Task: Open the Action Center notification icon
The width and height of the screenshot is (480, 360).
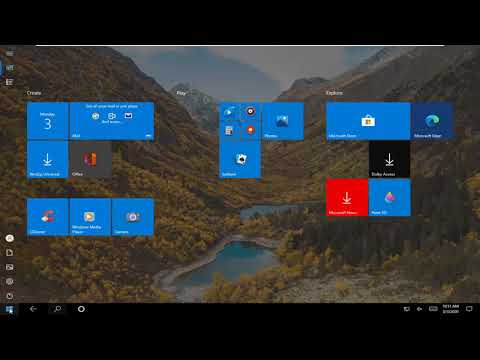Action: [x=469, y=309]
